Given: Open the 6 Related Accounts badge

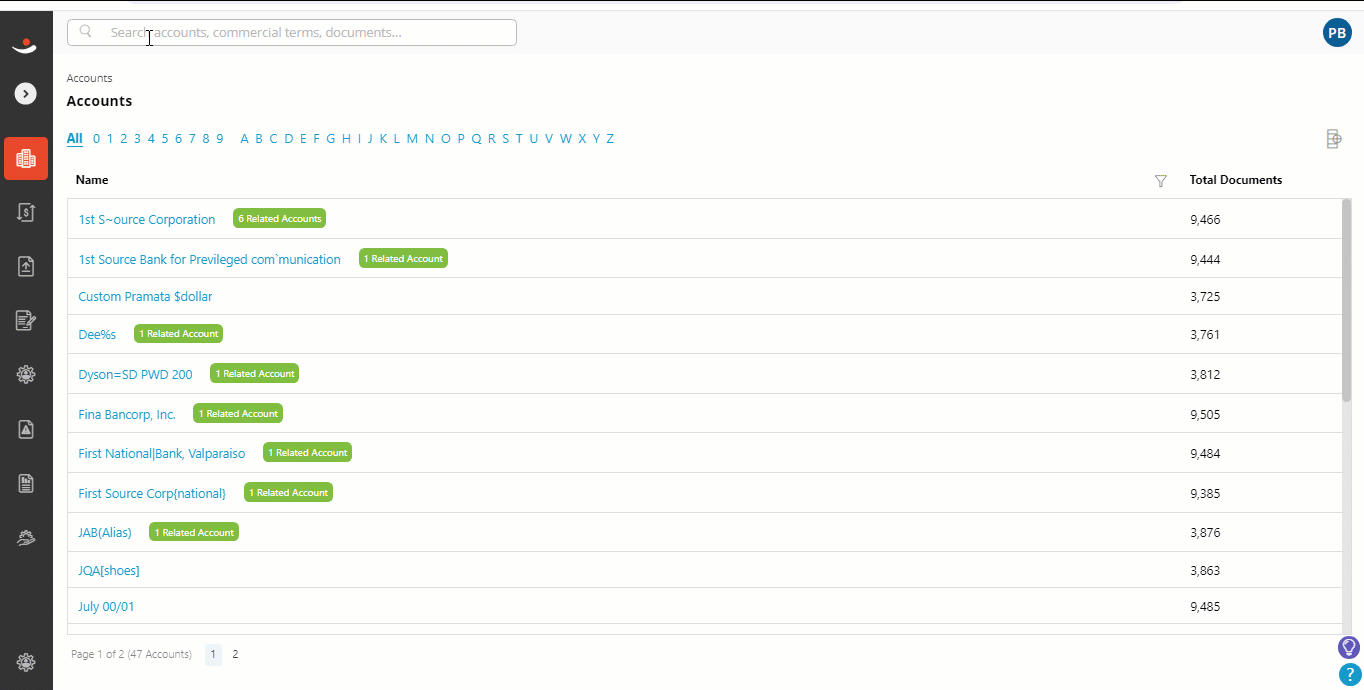Looking at the screenshot, I should (280, 218).
